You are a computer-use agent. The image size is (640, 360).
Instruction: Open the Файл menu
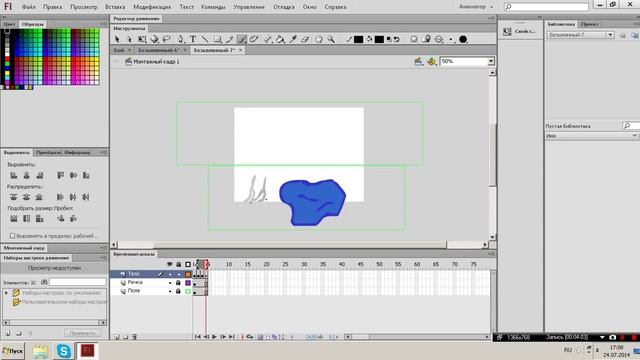coord(29,7)
